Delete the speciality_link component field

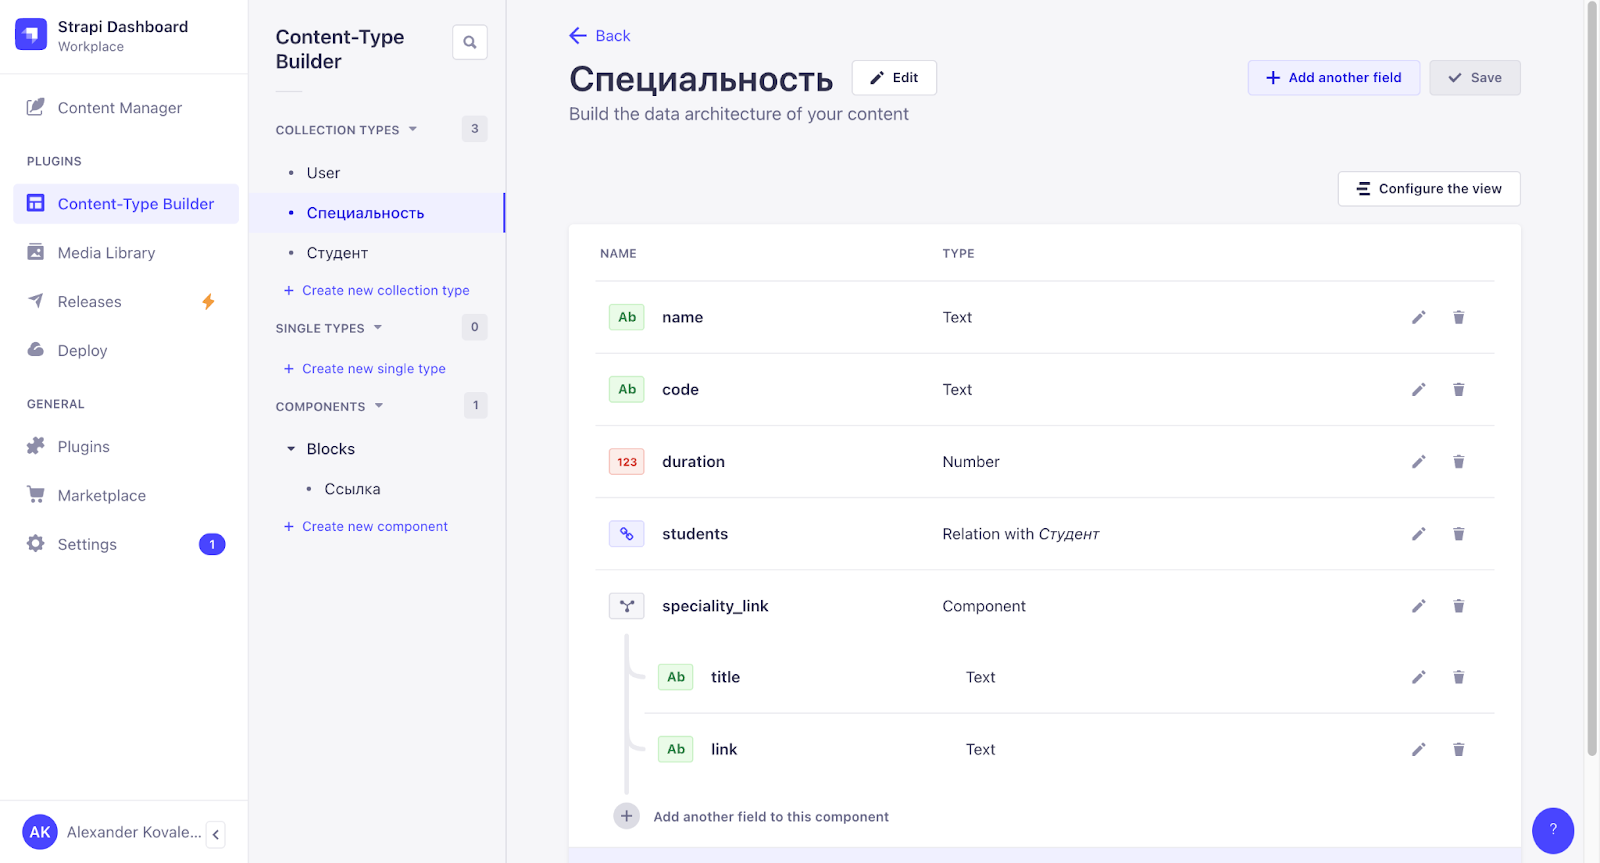(1459, 606)
